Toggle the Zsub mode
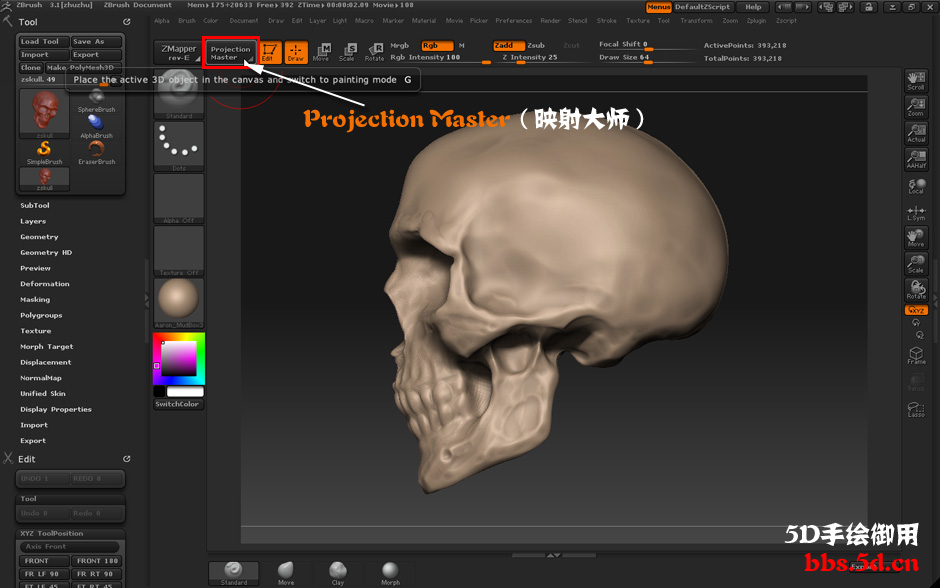 tap(536, 46)
